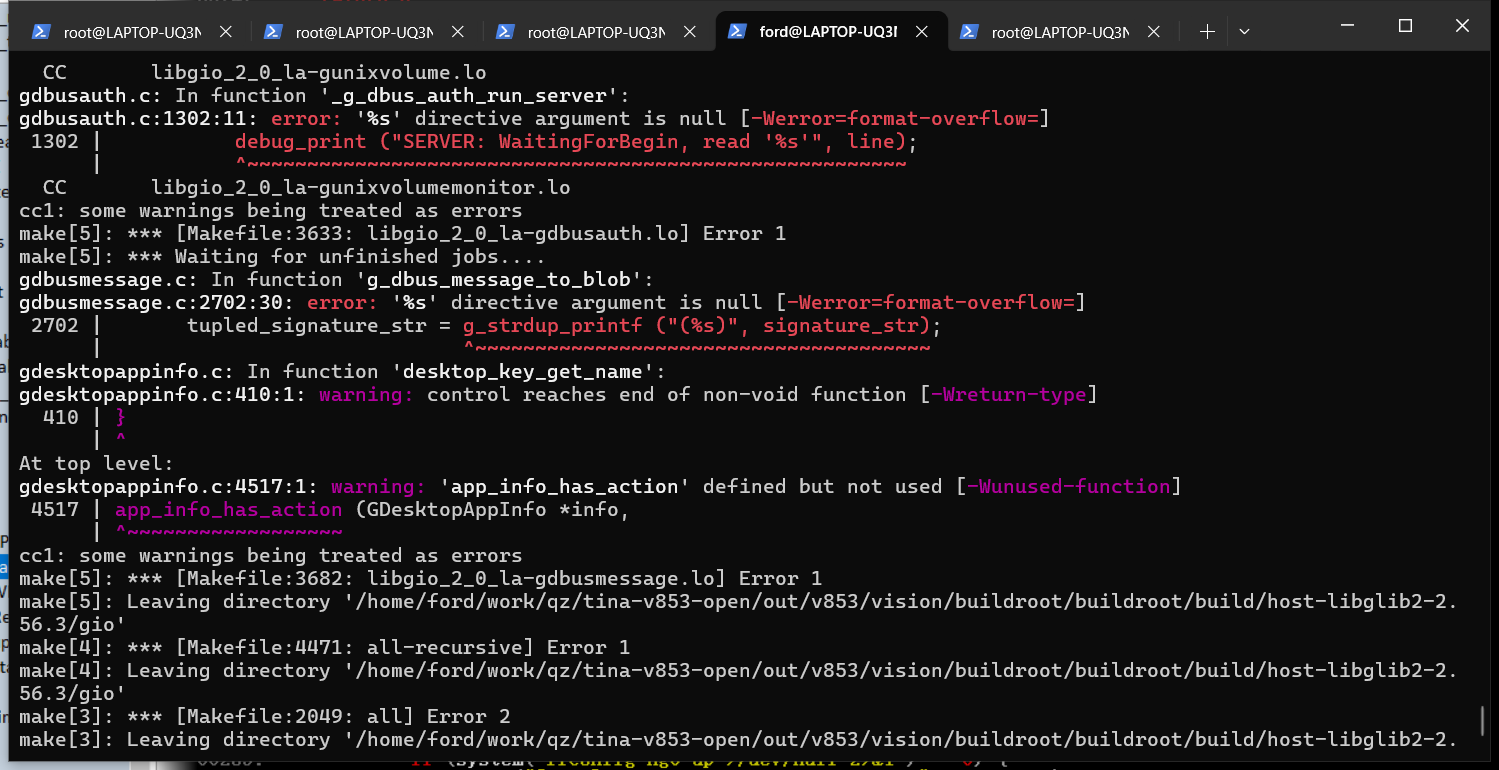This screenshot has width=1499, height=770.
Task: Open a new terminal tab with plus button
Action: (1207, 32)
